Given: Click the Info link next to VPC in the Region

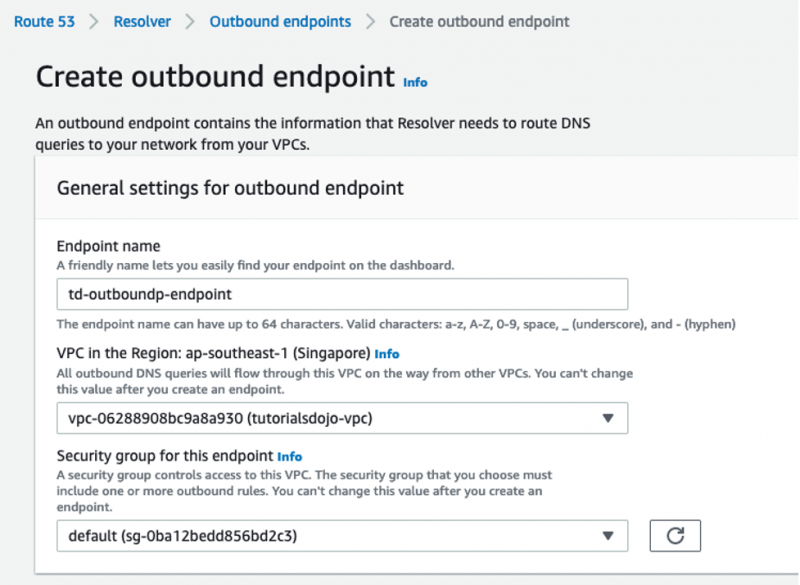Looking at the screenshot, I should point(385,354).
